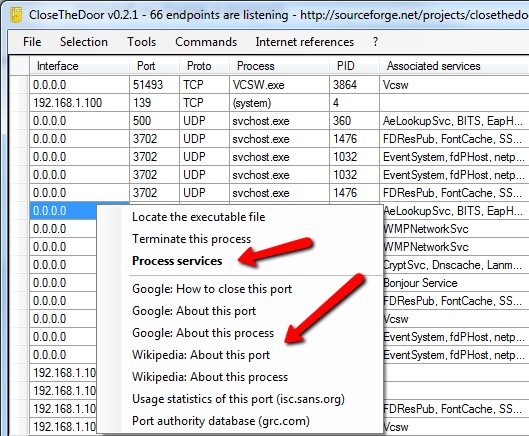529x436 pixels.
Task: Open the File menu
Action: pos(32,42)
